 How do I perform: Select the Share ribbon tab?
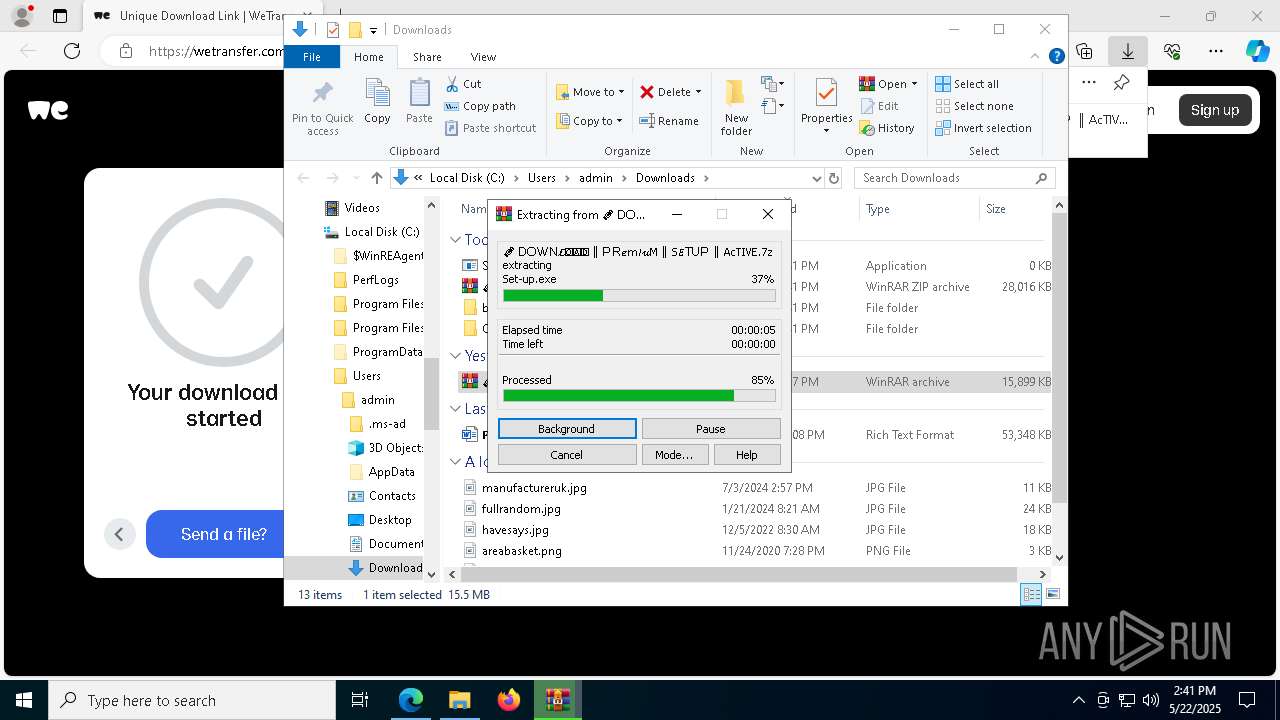tap(427, 57)
